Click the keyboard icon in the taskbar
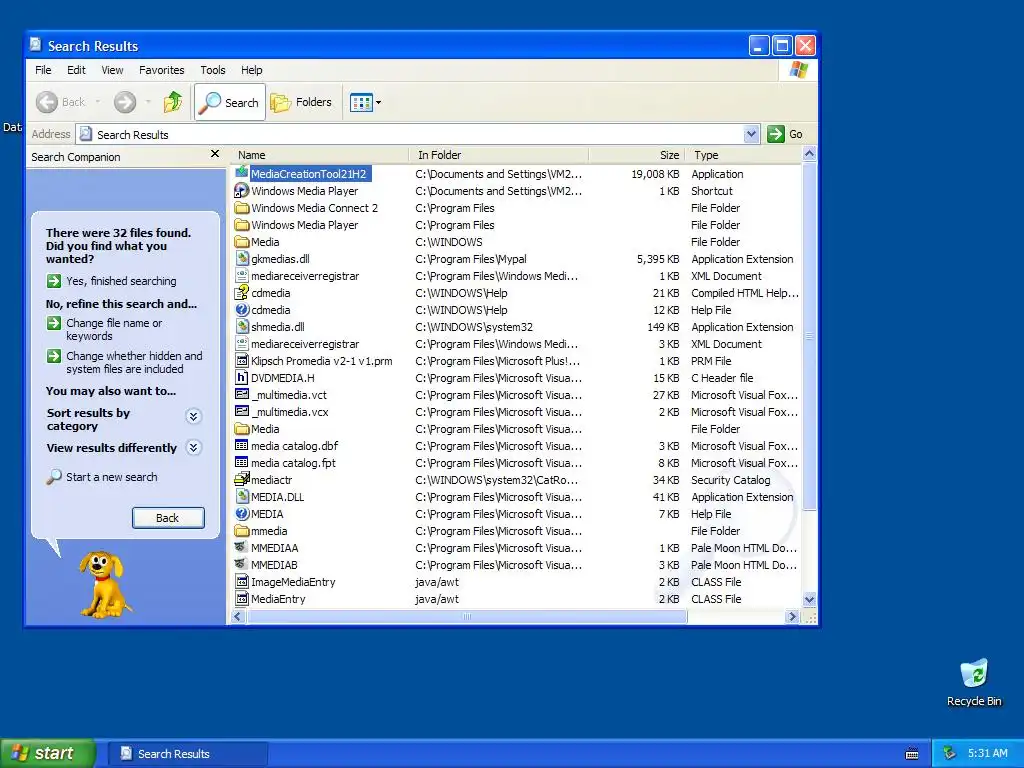This screenshot has width=1024, height=768. pos(912,754)
